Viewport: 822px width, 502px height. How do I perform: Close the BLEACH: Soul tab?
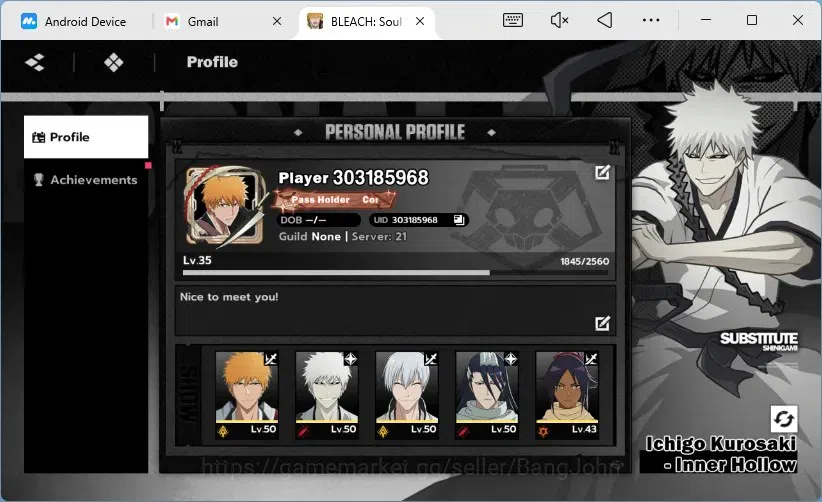point(420,21)
